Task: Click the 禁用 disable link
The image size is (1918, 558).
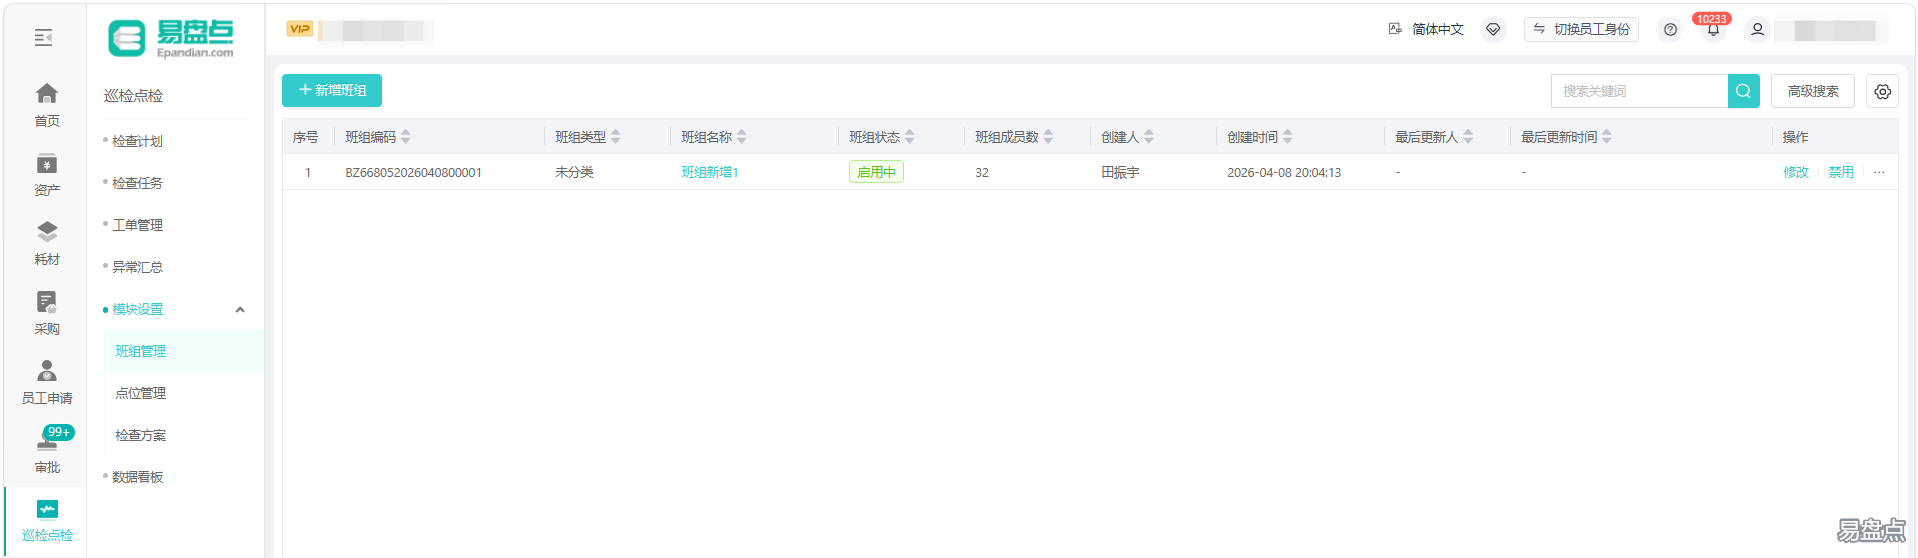Action: [x=1841, y=172]
